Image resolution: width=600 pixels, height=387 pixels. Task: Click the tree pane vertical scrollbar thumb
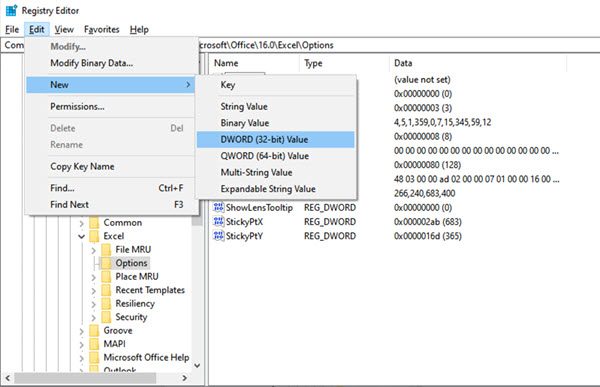[197, 219]
